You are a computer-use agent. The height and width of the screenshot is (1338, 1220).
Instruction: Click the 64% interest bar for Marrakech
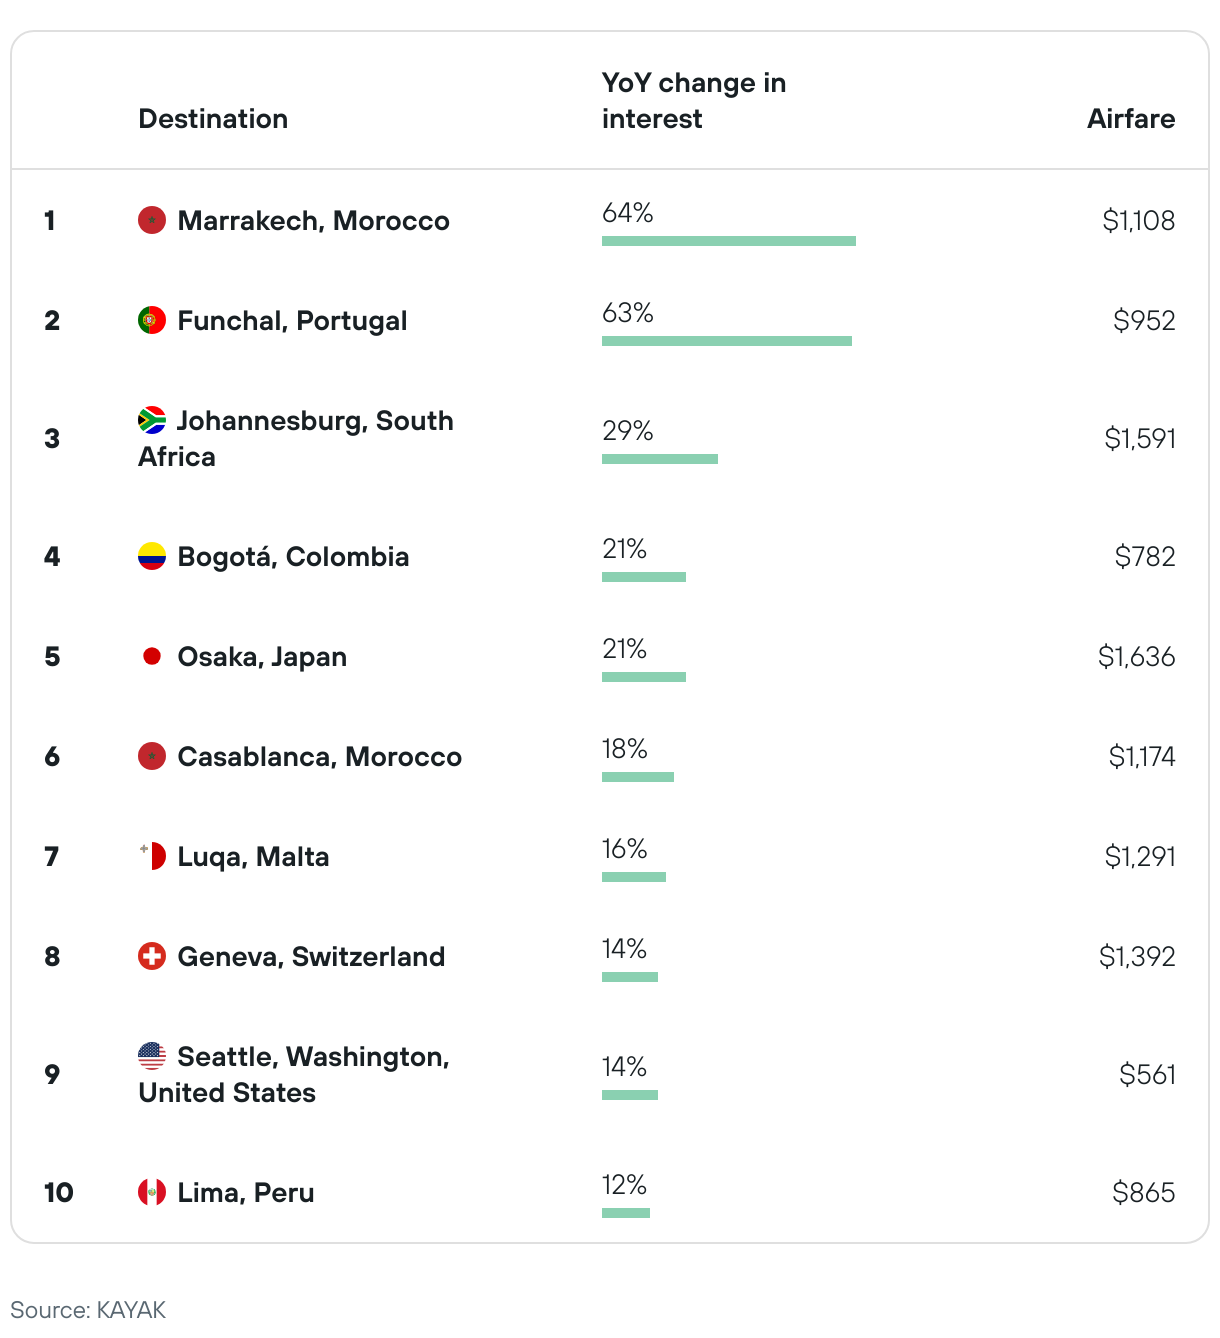tap(729, 241)
